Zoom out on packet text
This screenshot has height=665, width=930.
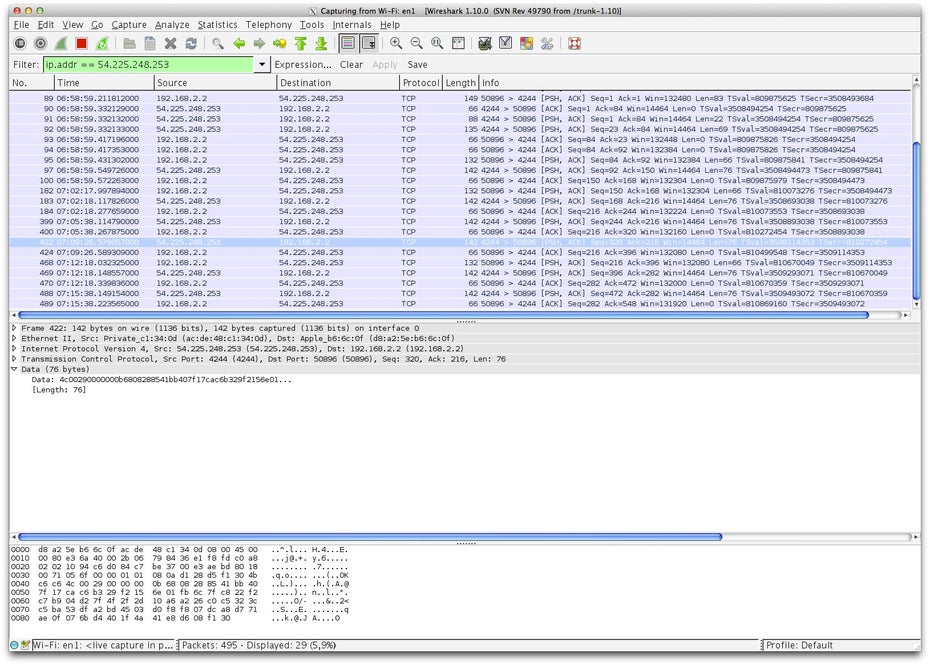pyautogui.click(x=416, y=43)
